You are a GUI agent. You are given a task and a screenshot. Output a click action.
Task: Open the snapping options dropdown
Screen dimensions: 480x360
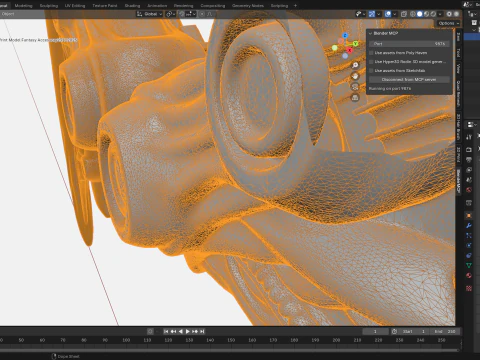pos(191,14)
